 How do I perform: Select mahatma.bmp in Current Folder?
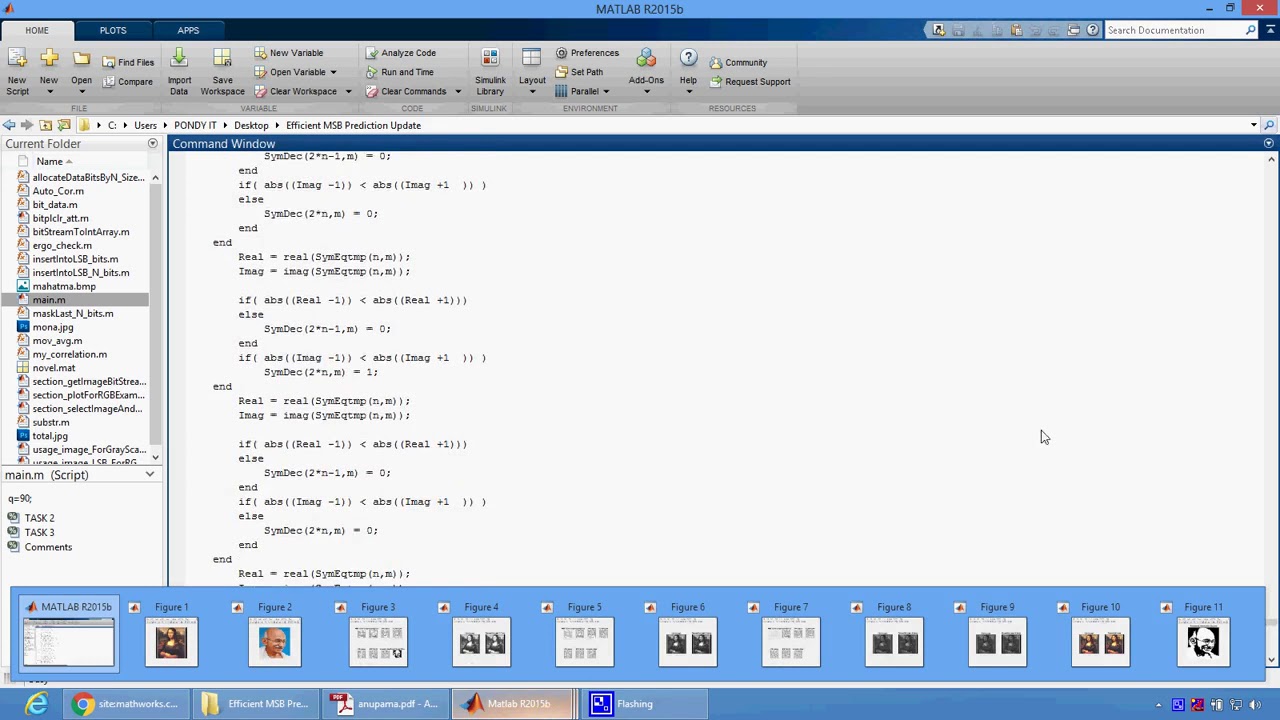[64, 286]
